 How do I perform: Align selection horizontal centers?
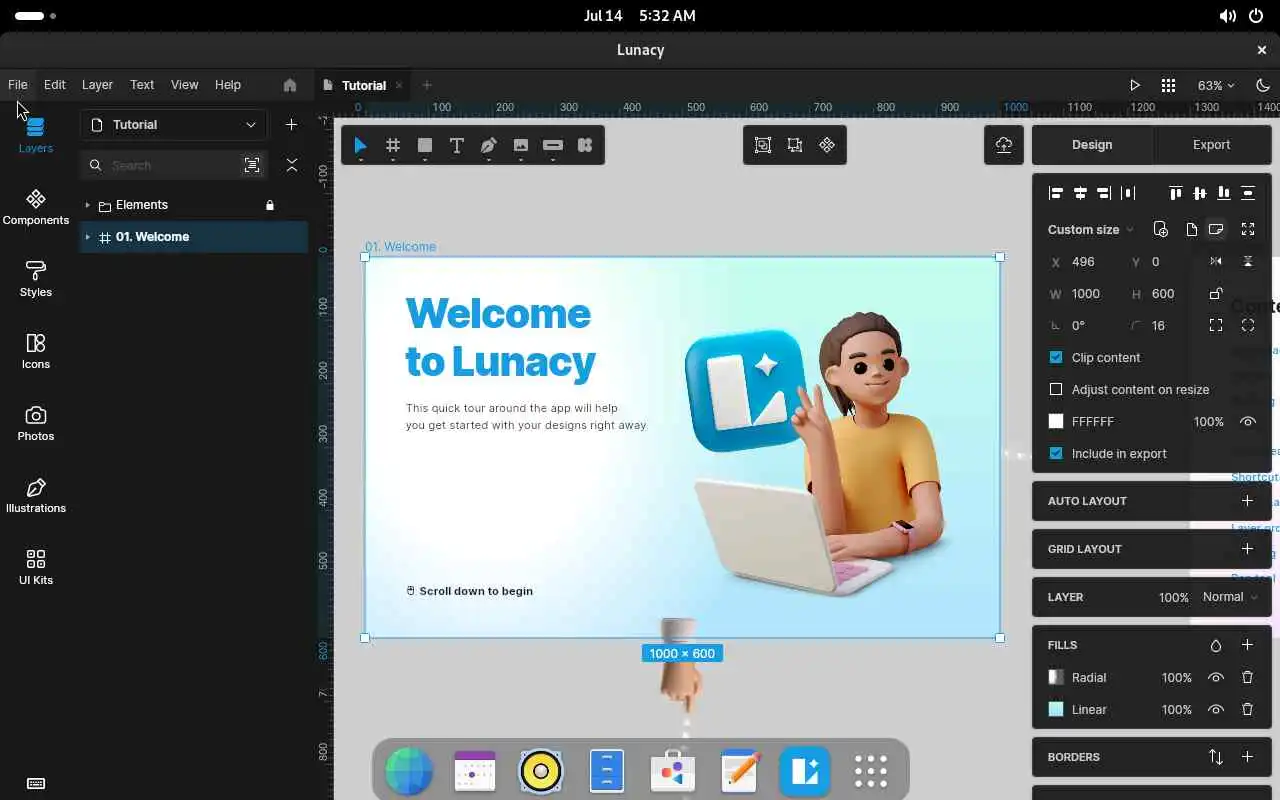pos(1080,193)
